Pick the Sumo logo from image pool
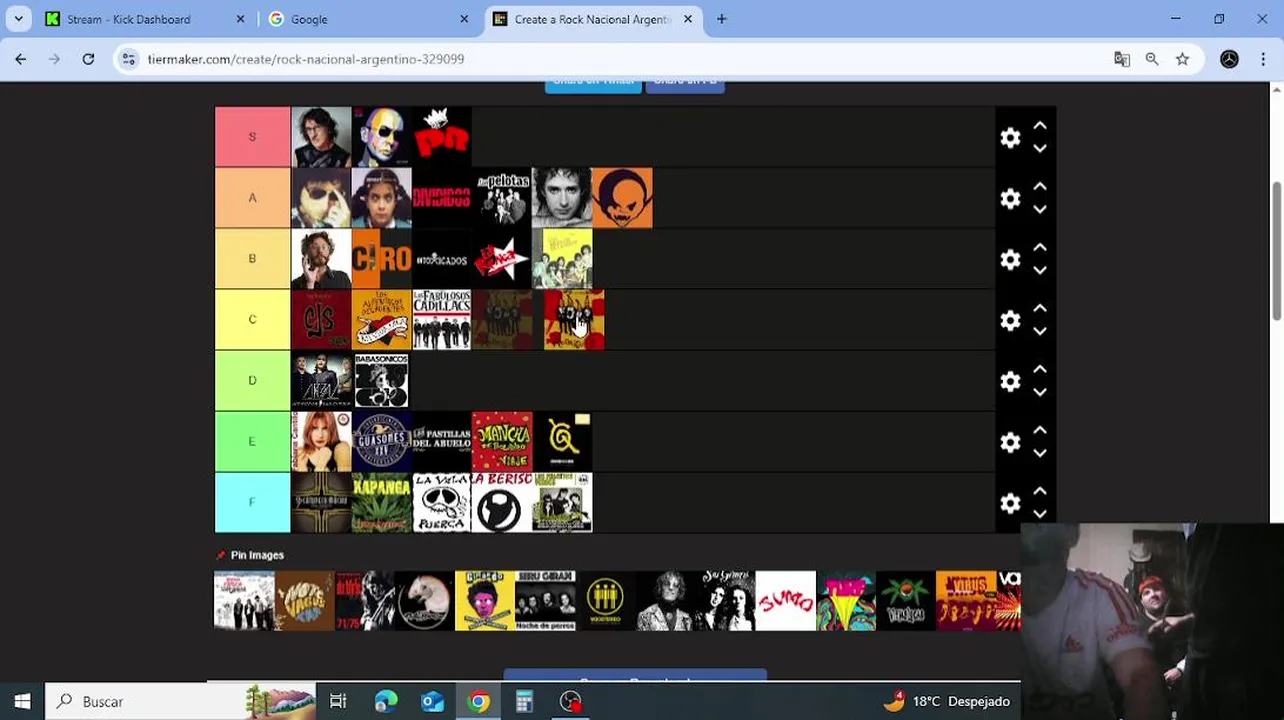 pyautogui.click(x=785, y=601)
